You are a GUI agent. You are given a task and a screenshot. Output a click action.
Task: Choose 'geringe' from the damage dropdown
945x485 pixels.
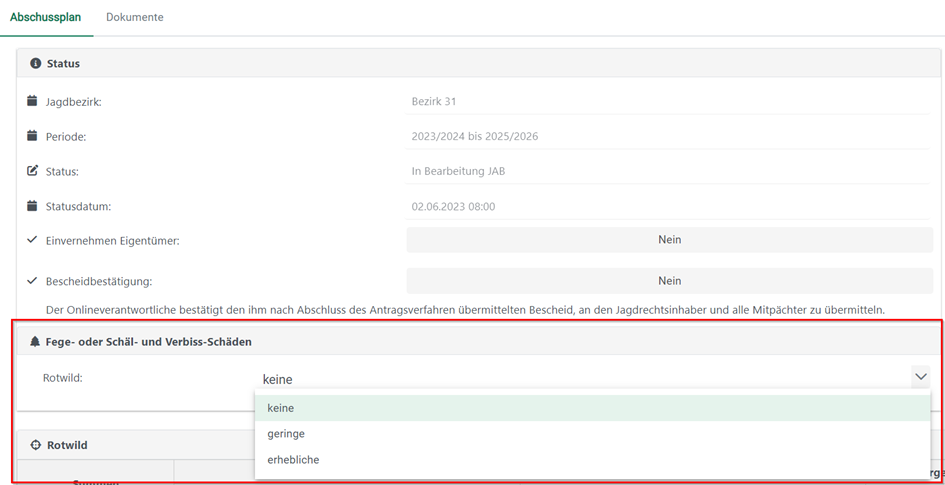point(286,434)
